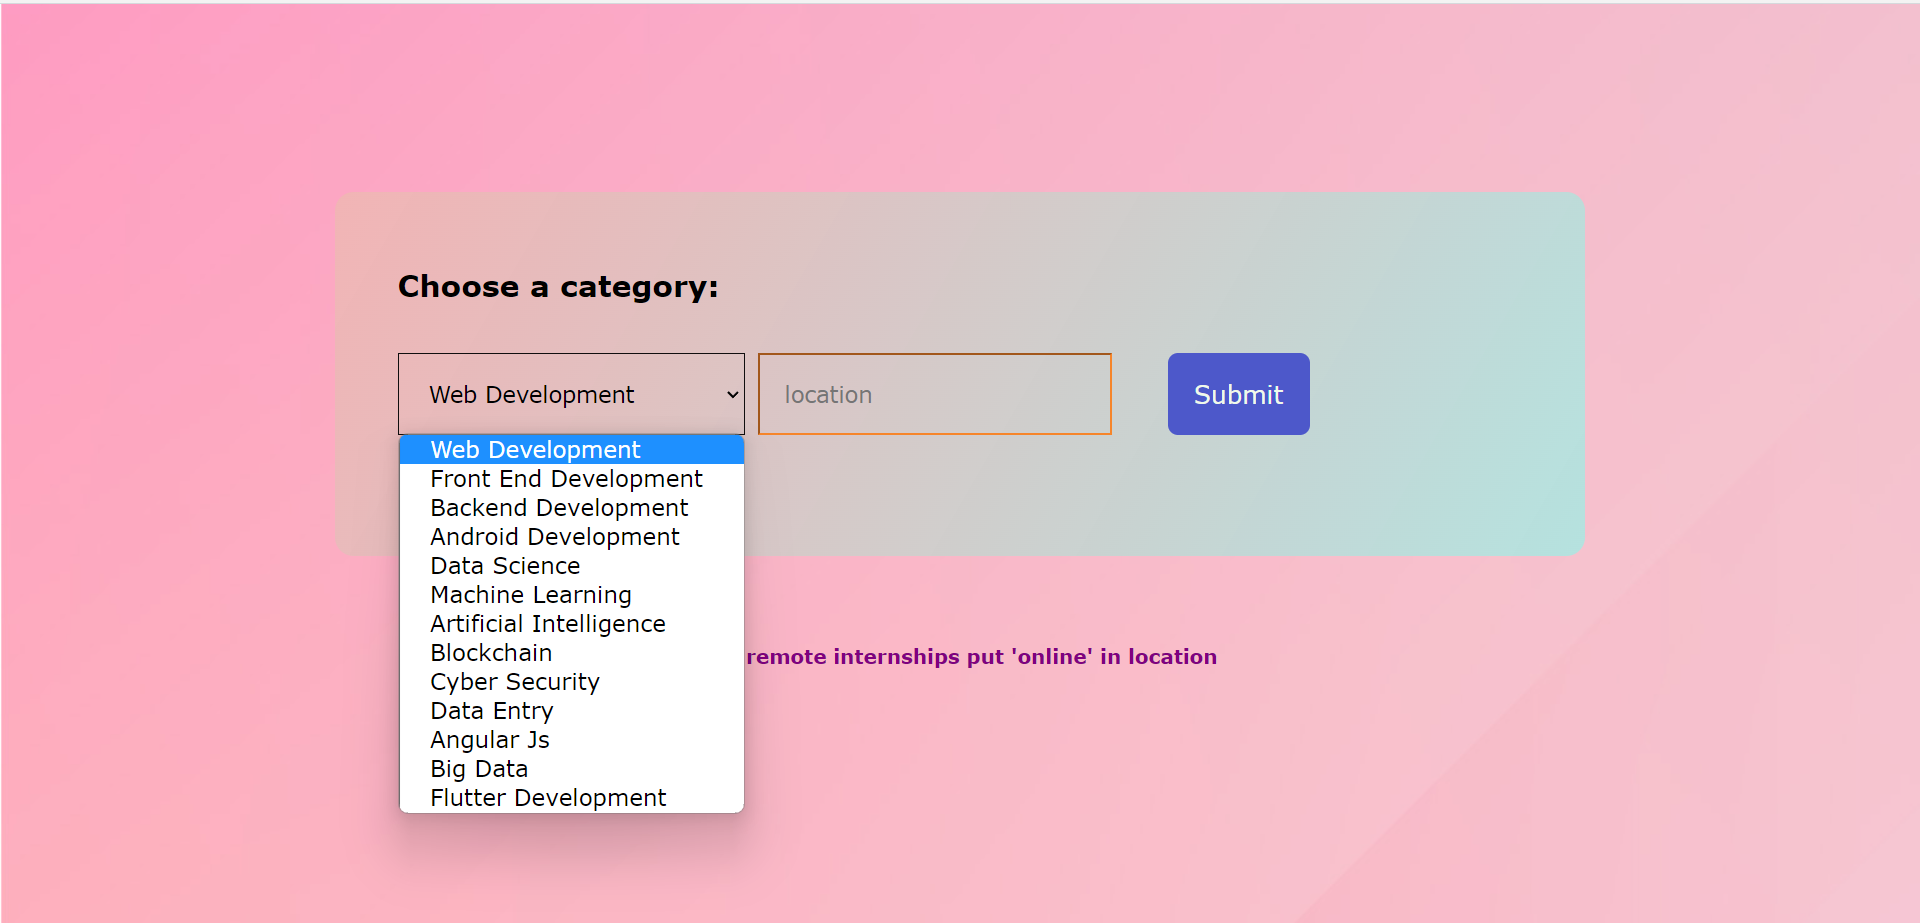
Task: Select Big Data from the options
Action: pyautogui.click(x=479, y=768)
